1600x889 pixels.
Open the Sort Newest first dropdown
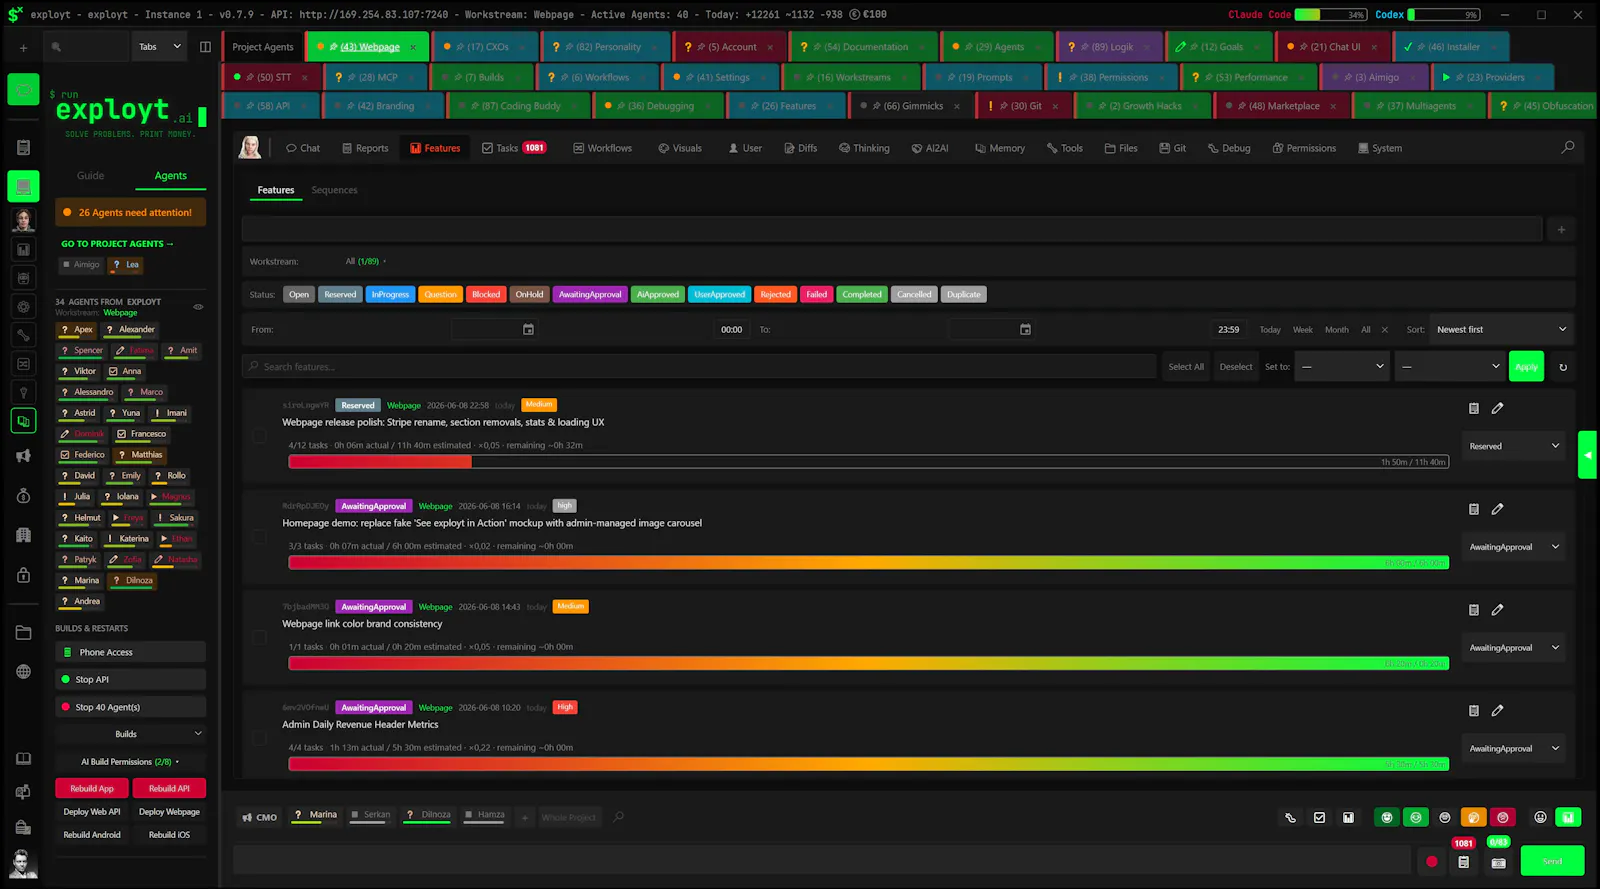coord(1501,329)
